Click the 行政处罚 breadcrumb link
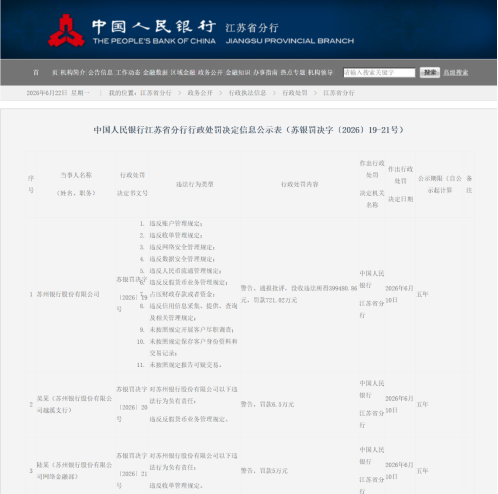 coord(295,93)
